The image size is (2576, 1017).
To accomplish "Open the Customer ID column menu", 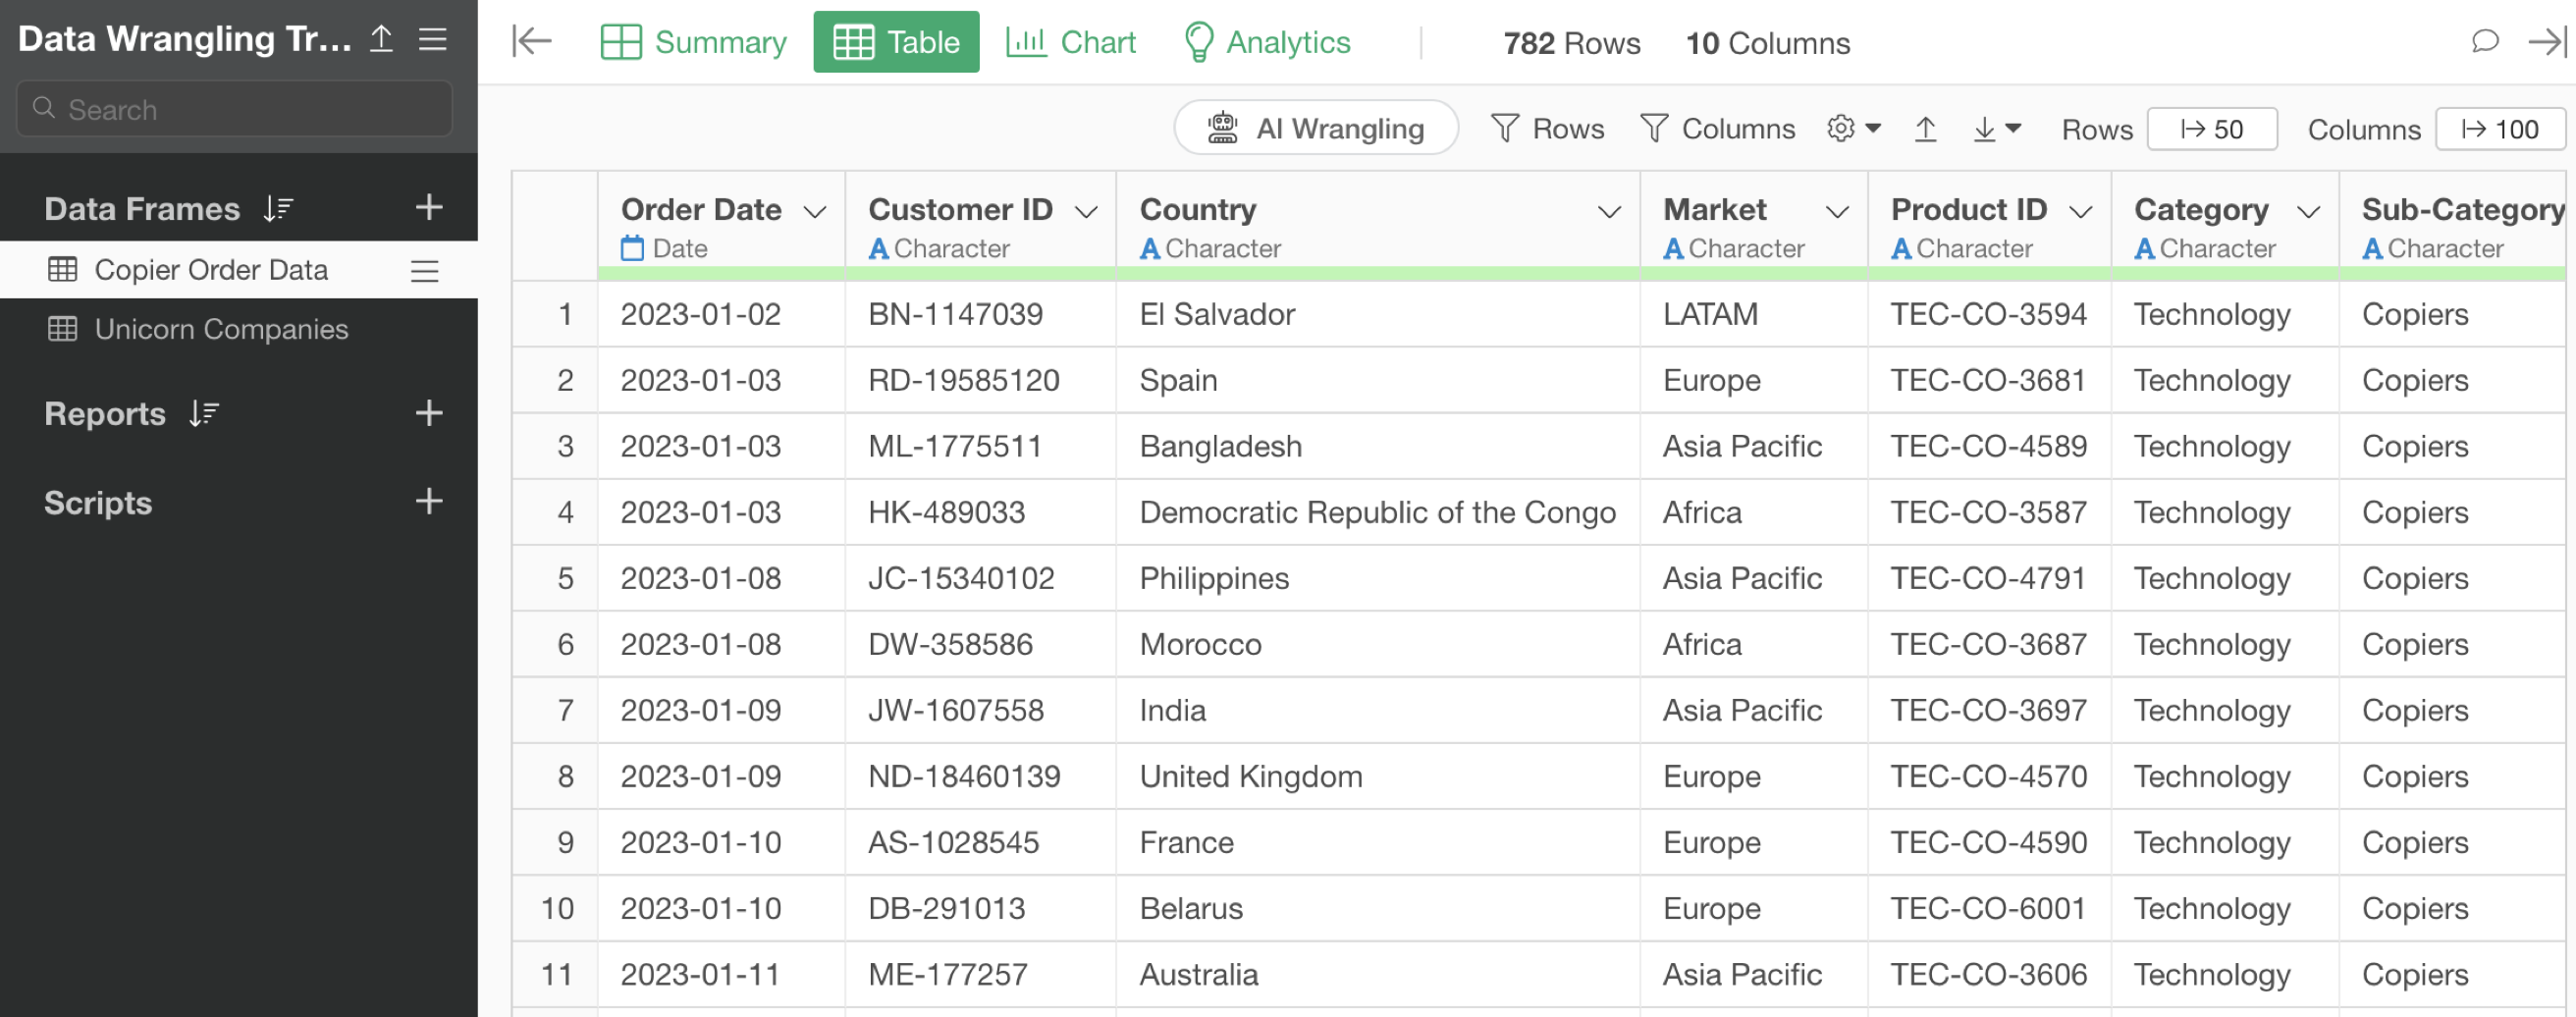I will tap(1086, 211).
